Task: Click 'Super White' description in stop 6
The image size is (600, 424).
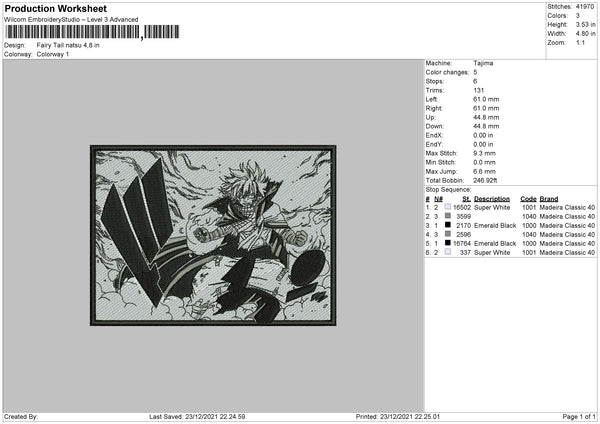Action: (492, 253)
